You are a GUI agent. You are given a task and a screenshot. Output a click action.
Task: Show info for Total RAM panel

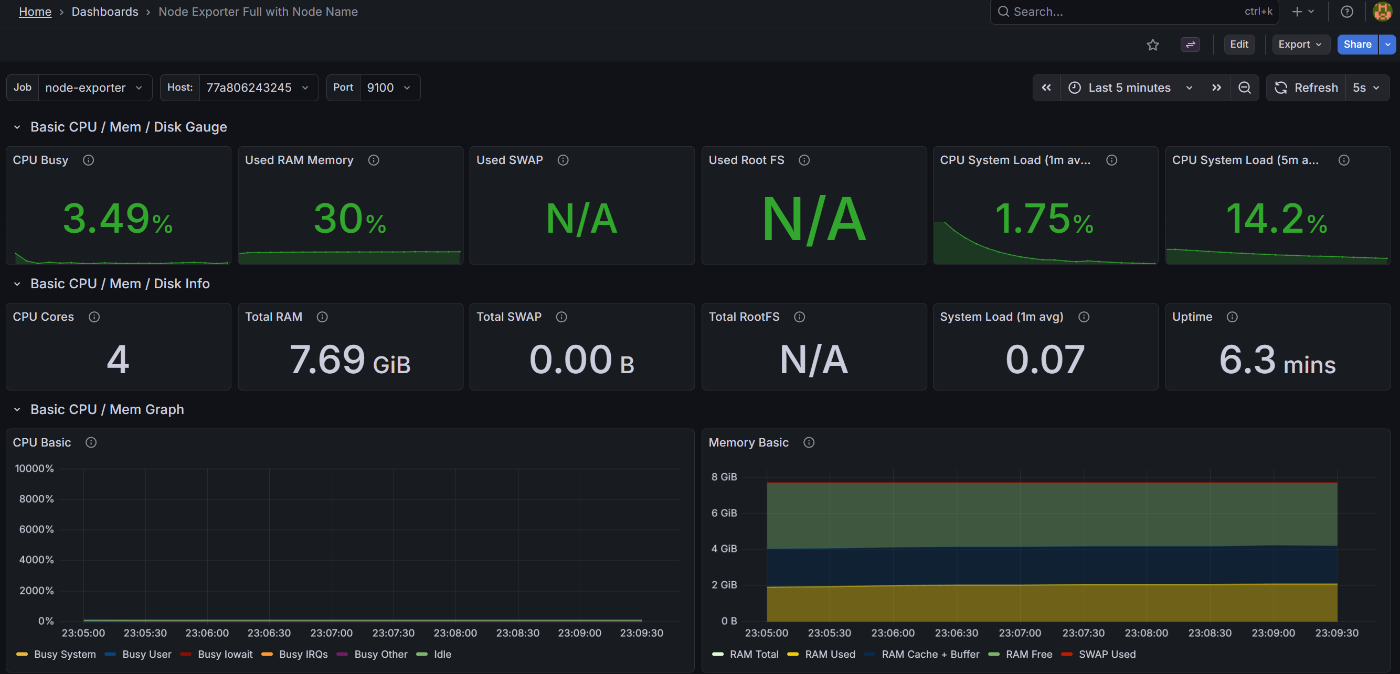[x=322, y=317]
